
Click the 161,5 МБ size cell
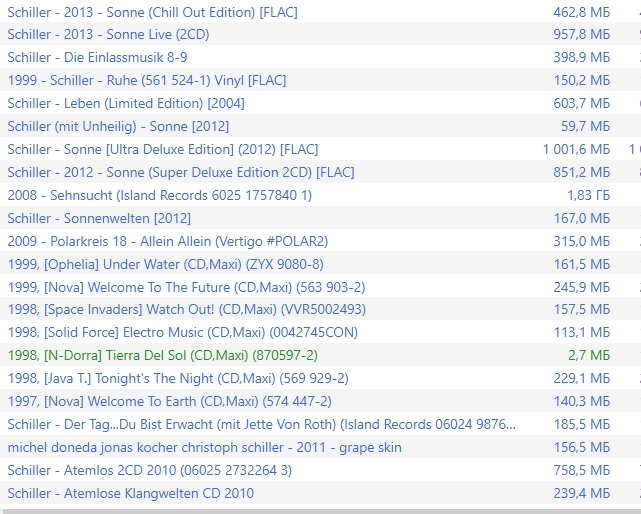pyautogui.click(x=582, y=264)
